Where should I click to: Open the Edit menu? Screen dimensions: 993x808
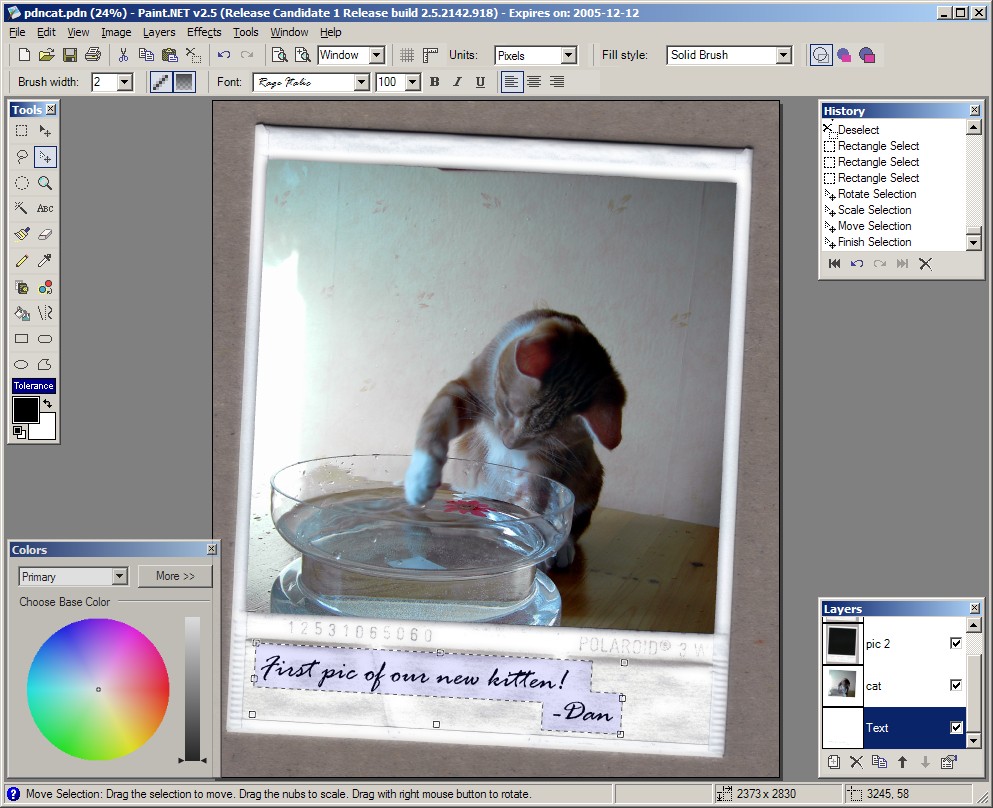coord(46,32)
